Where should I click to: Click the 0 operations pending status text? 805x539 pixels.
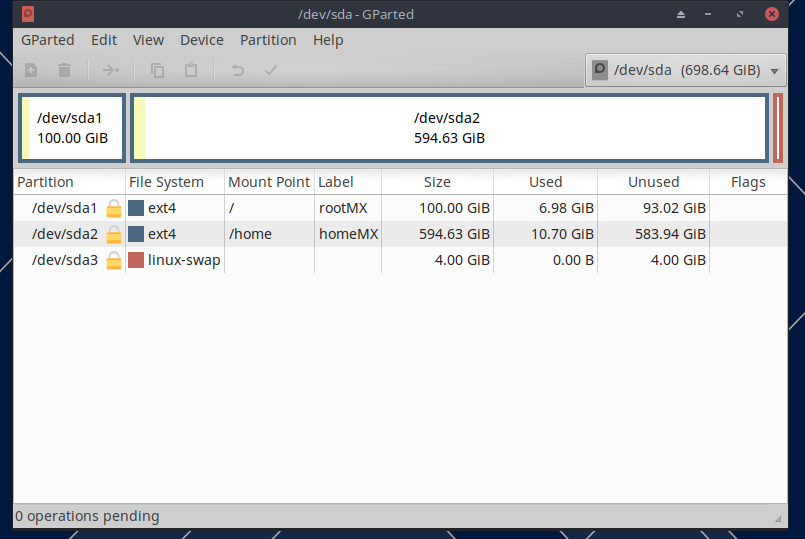(87, 516)
